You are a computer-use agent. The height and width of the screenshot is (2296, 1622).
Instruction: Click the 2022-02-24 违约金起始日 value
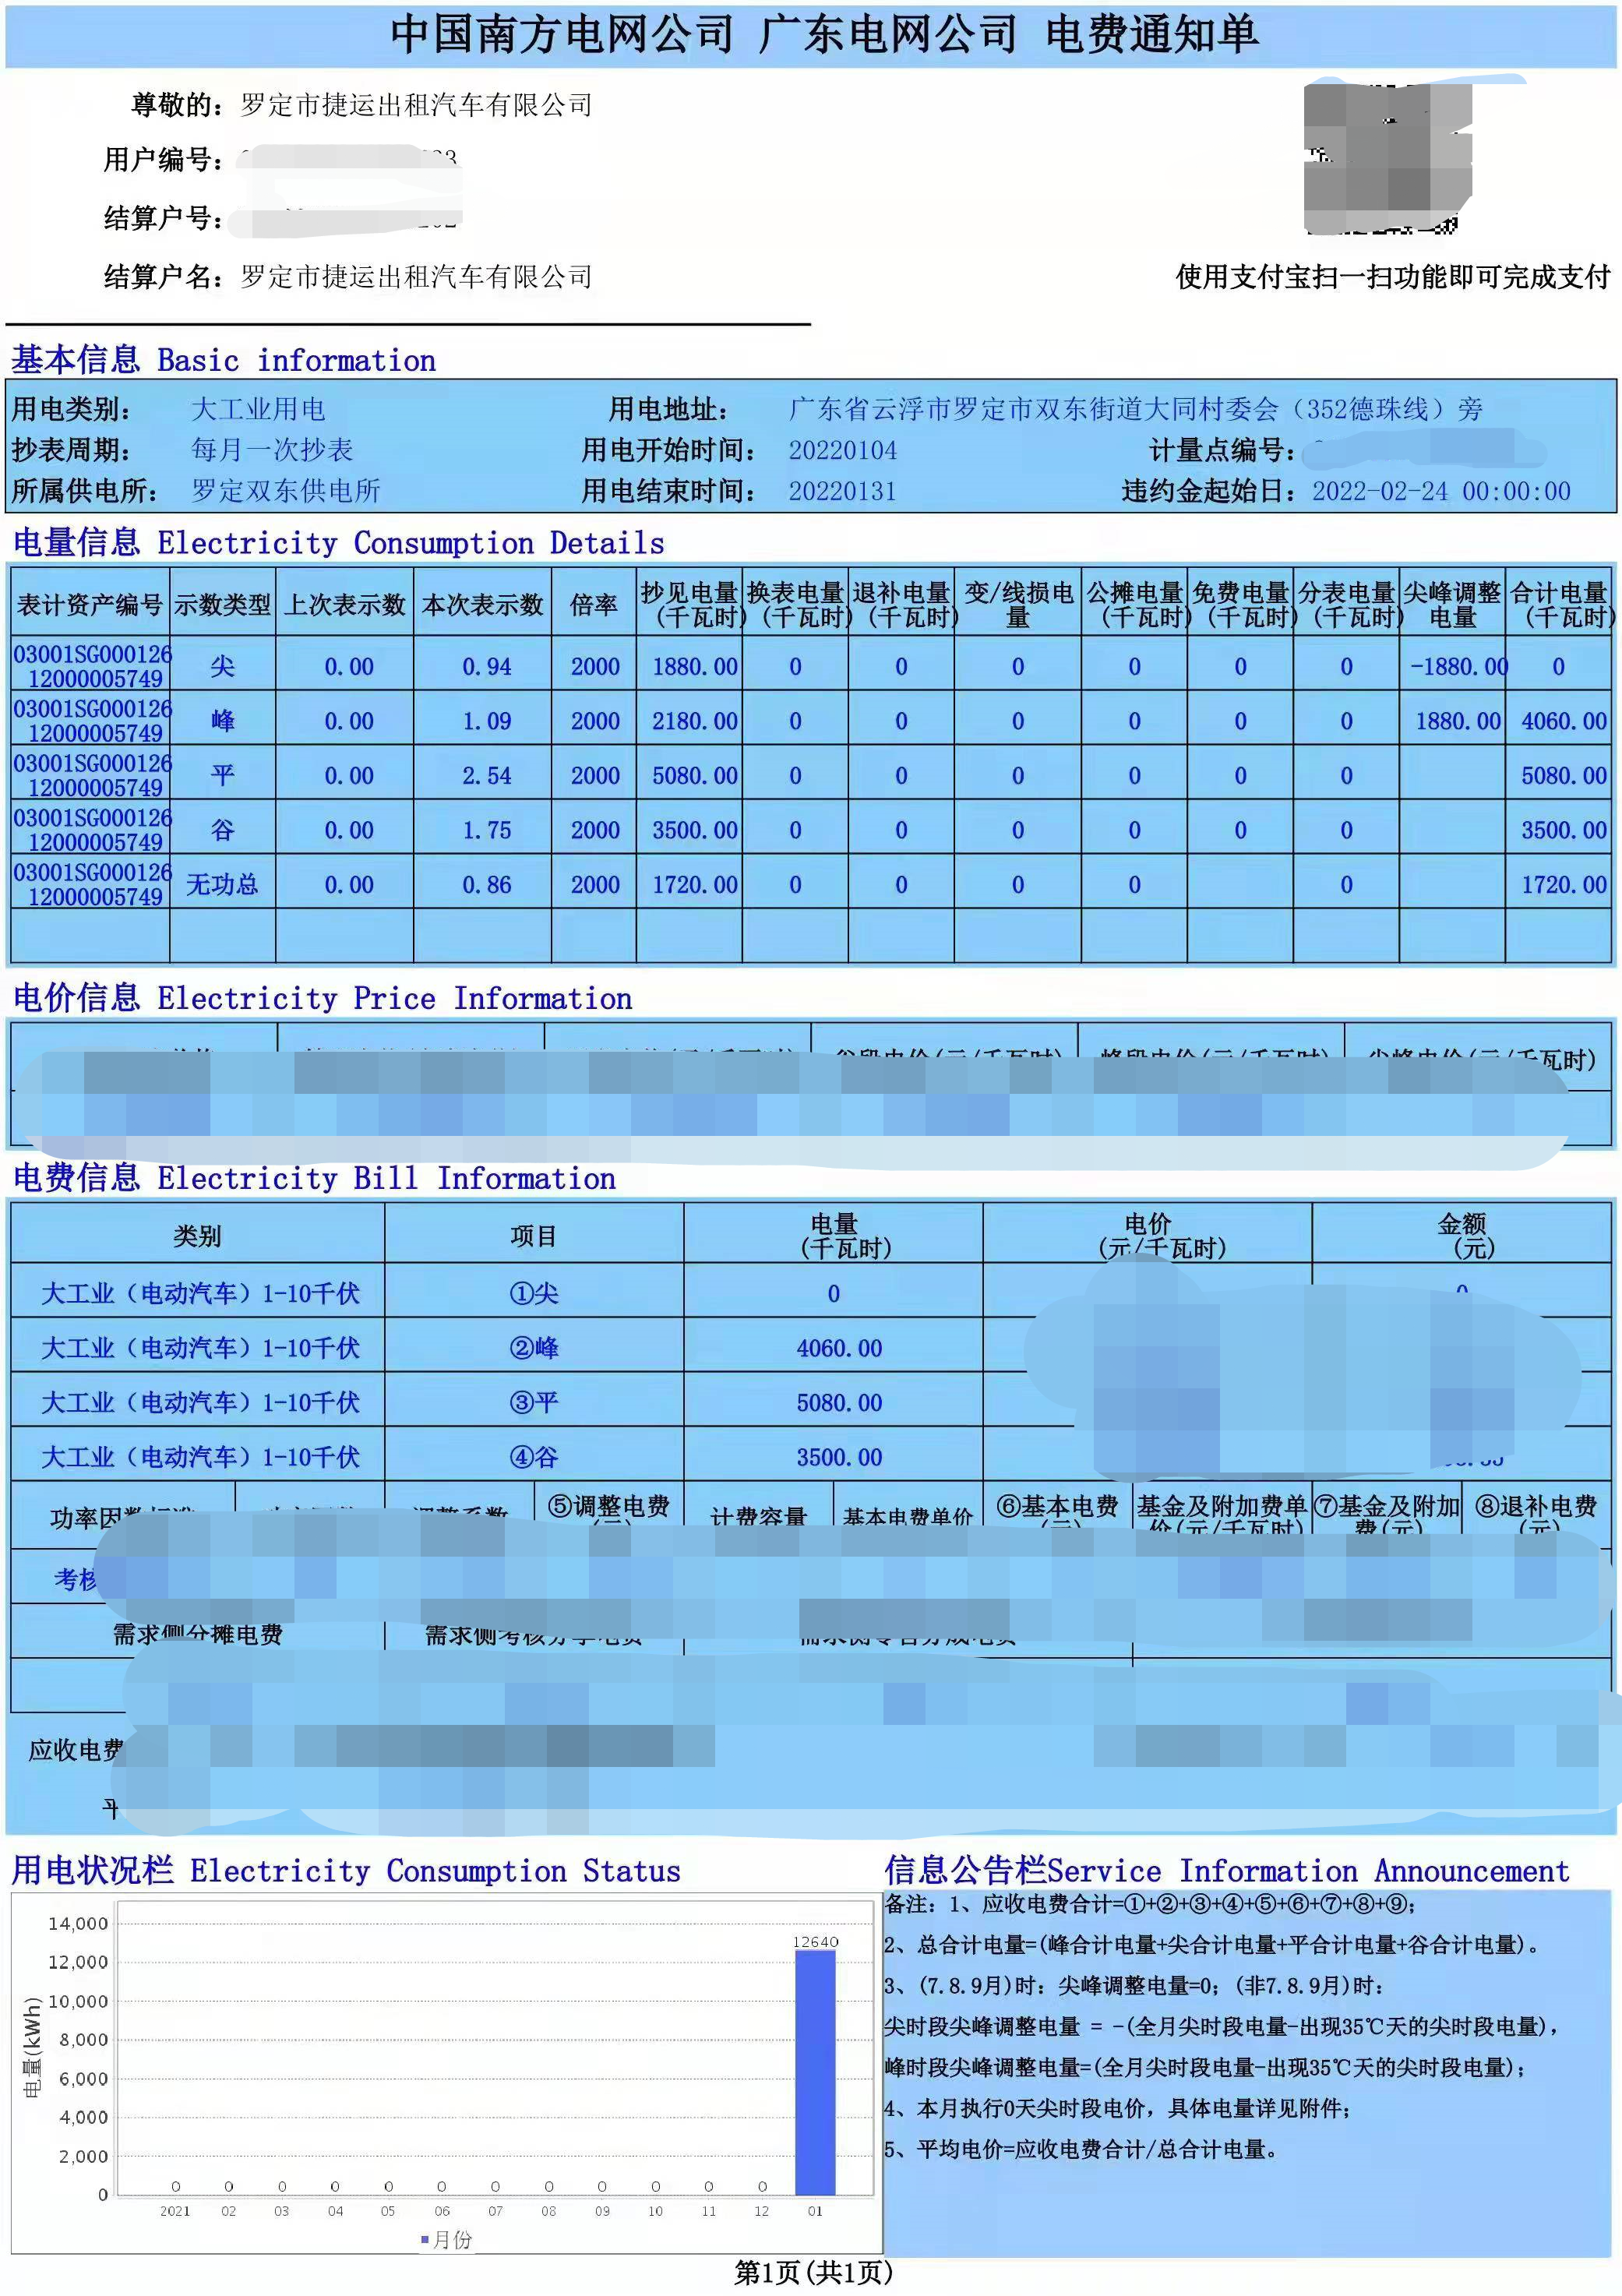click(x=1441, y=491)
